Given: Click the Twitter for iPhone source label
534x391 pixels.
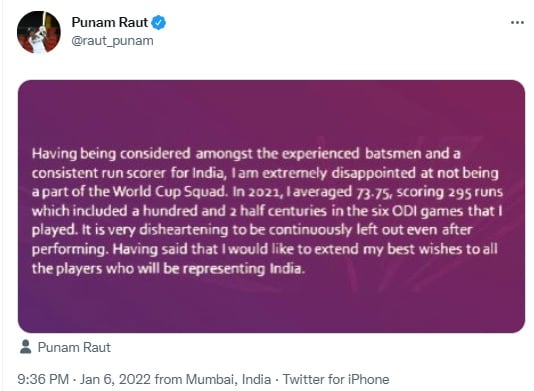Looking at the screenshot, I should click(336, 379).
